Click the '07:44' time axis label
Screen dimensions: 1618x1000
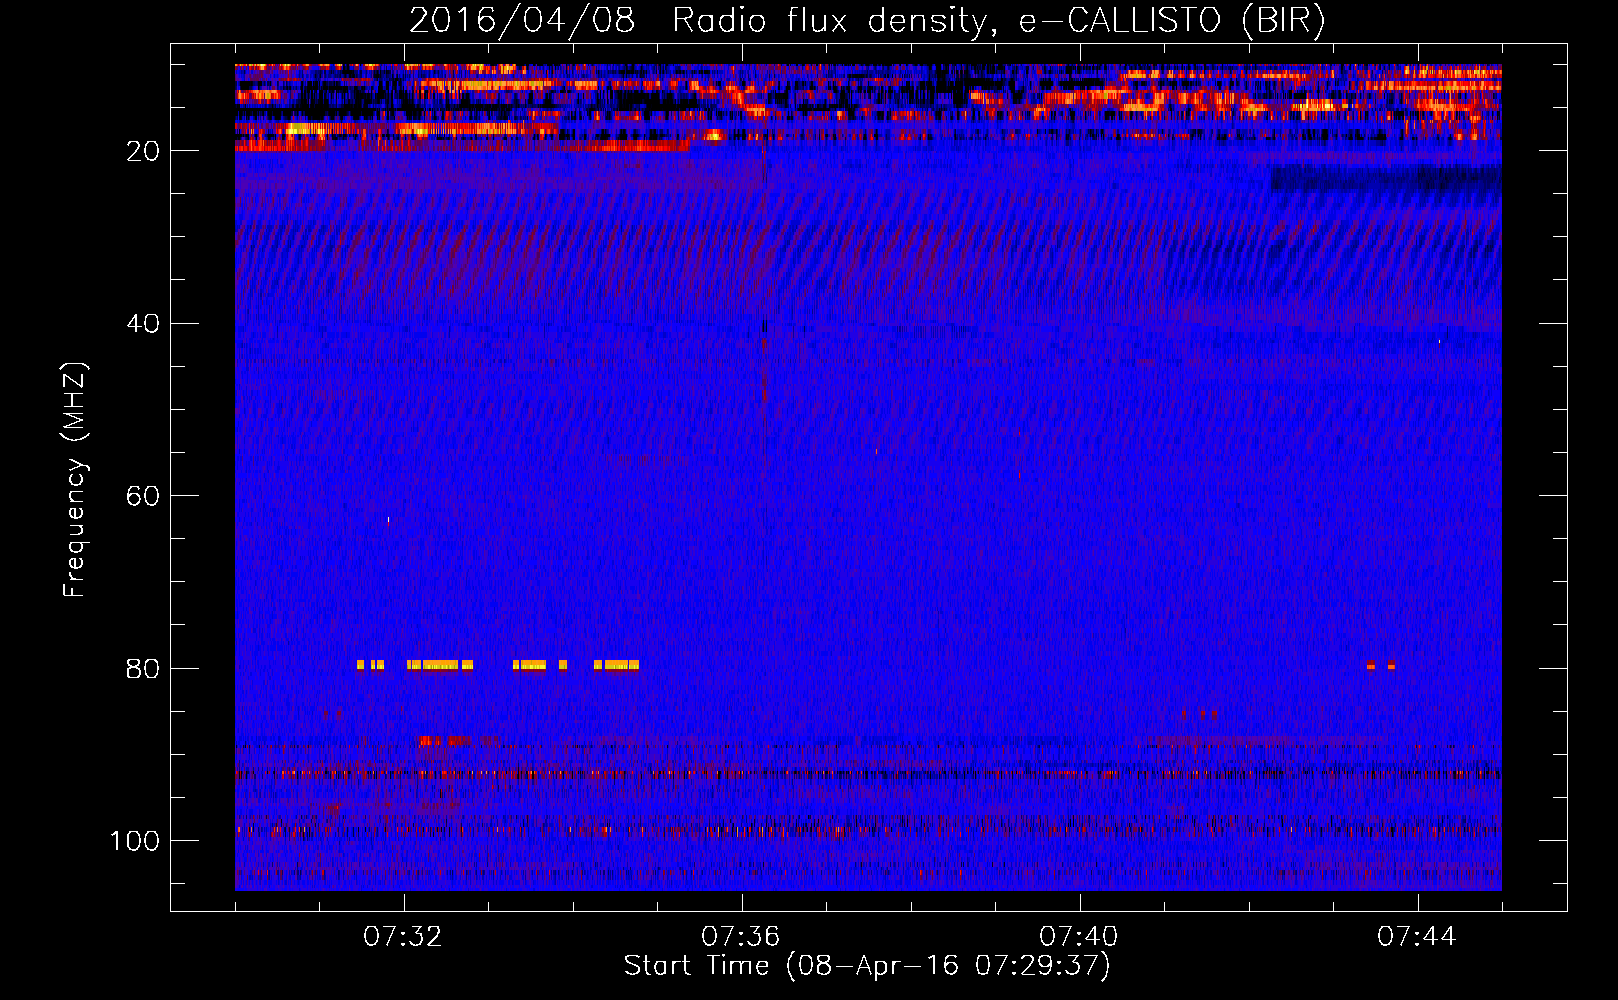(1417, 937)
